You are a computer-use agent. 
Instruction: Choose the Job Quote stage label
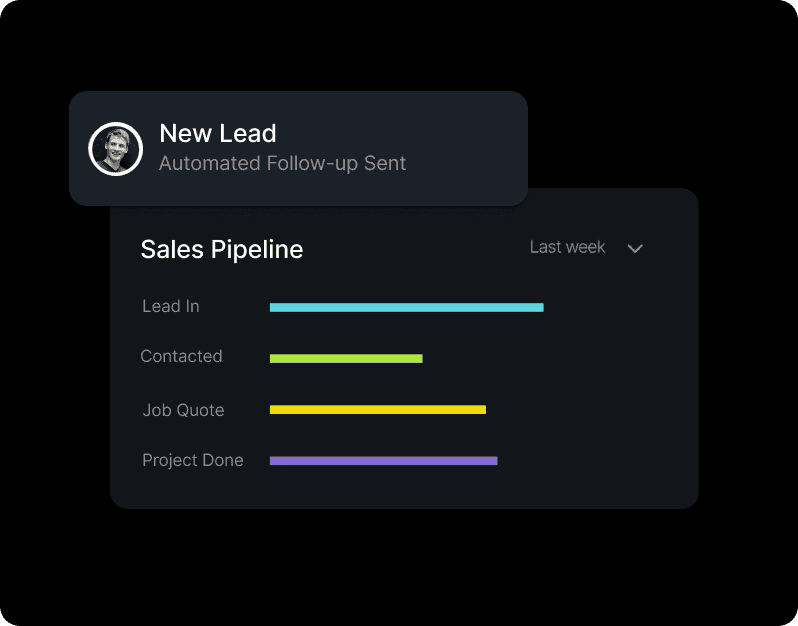(183, 410)
